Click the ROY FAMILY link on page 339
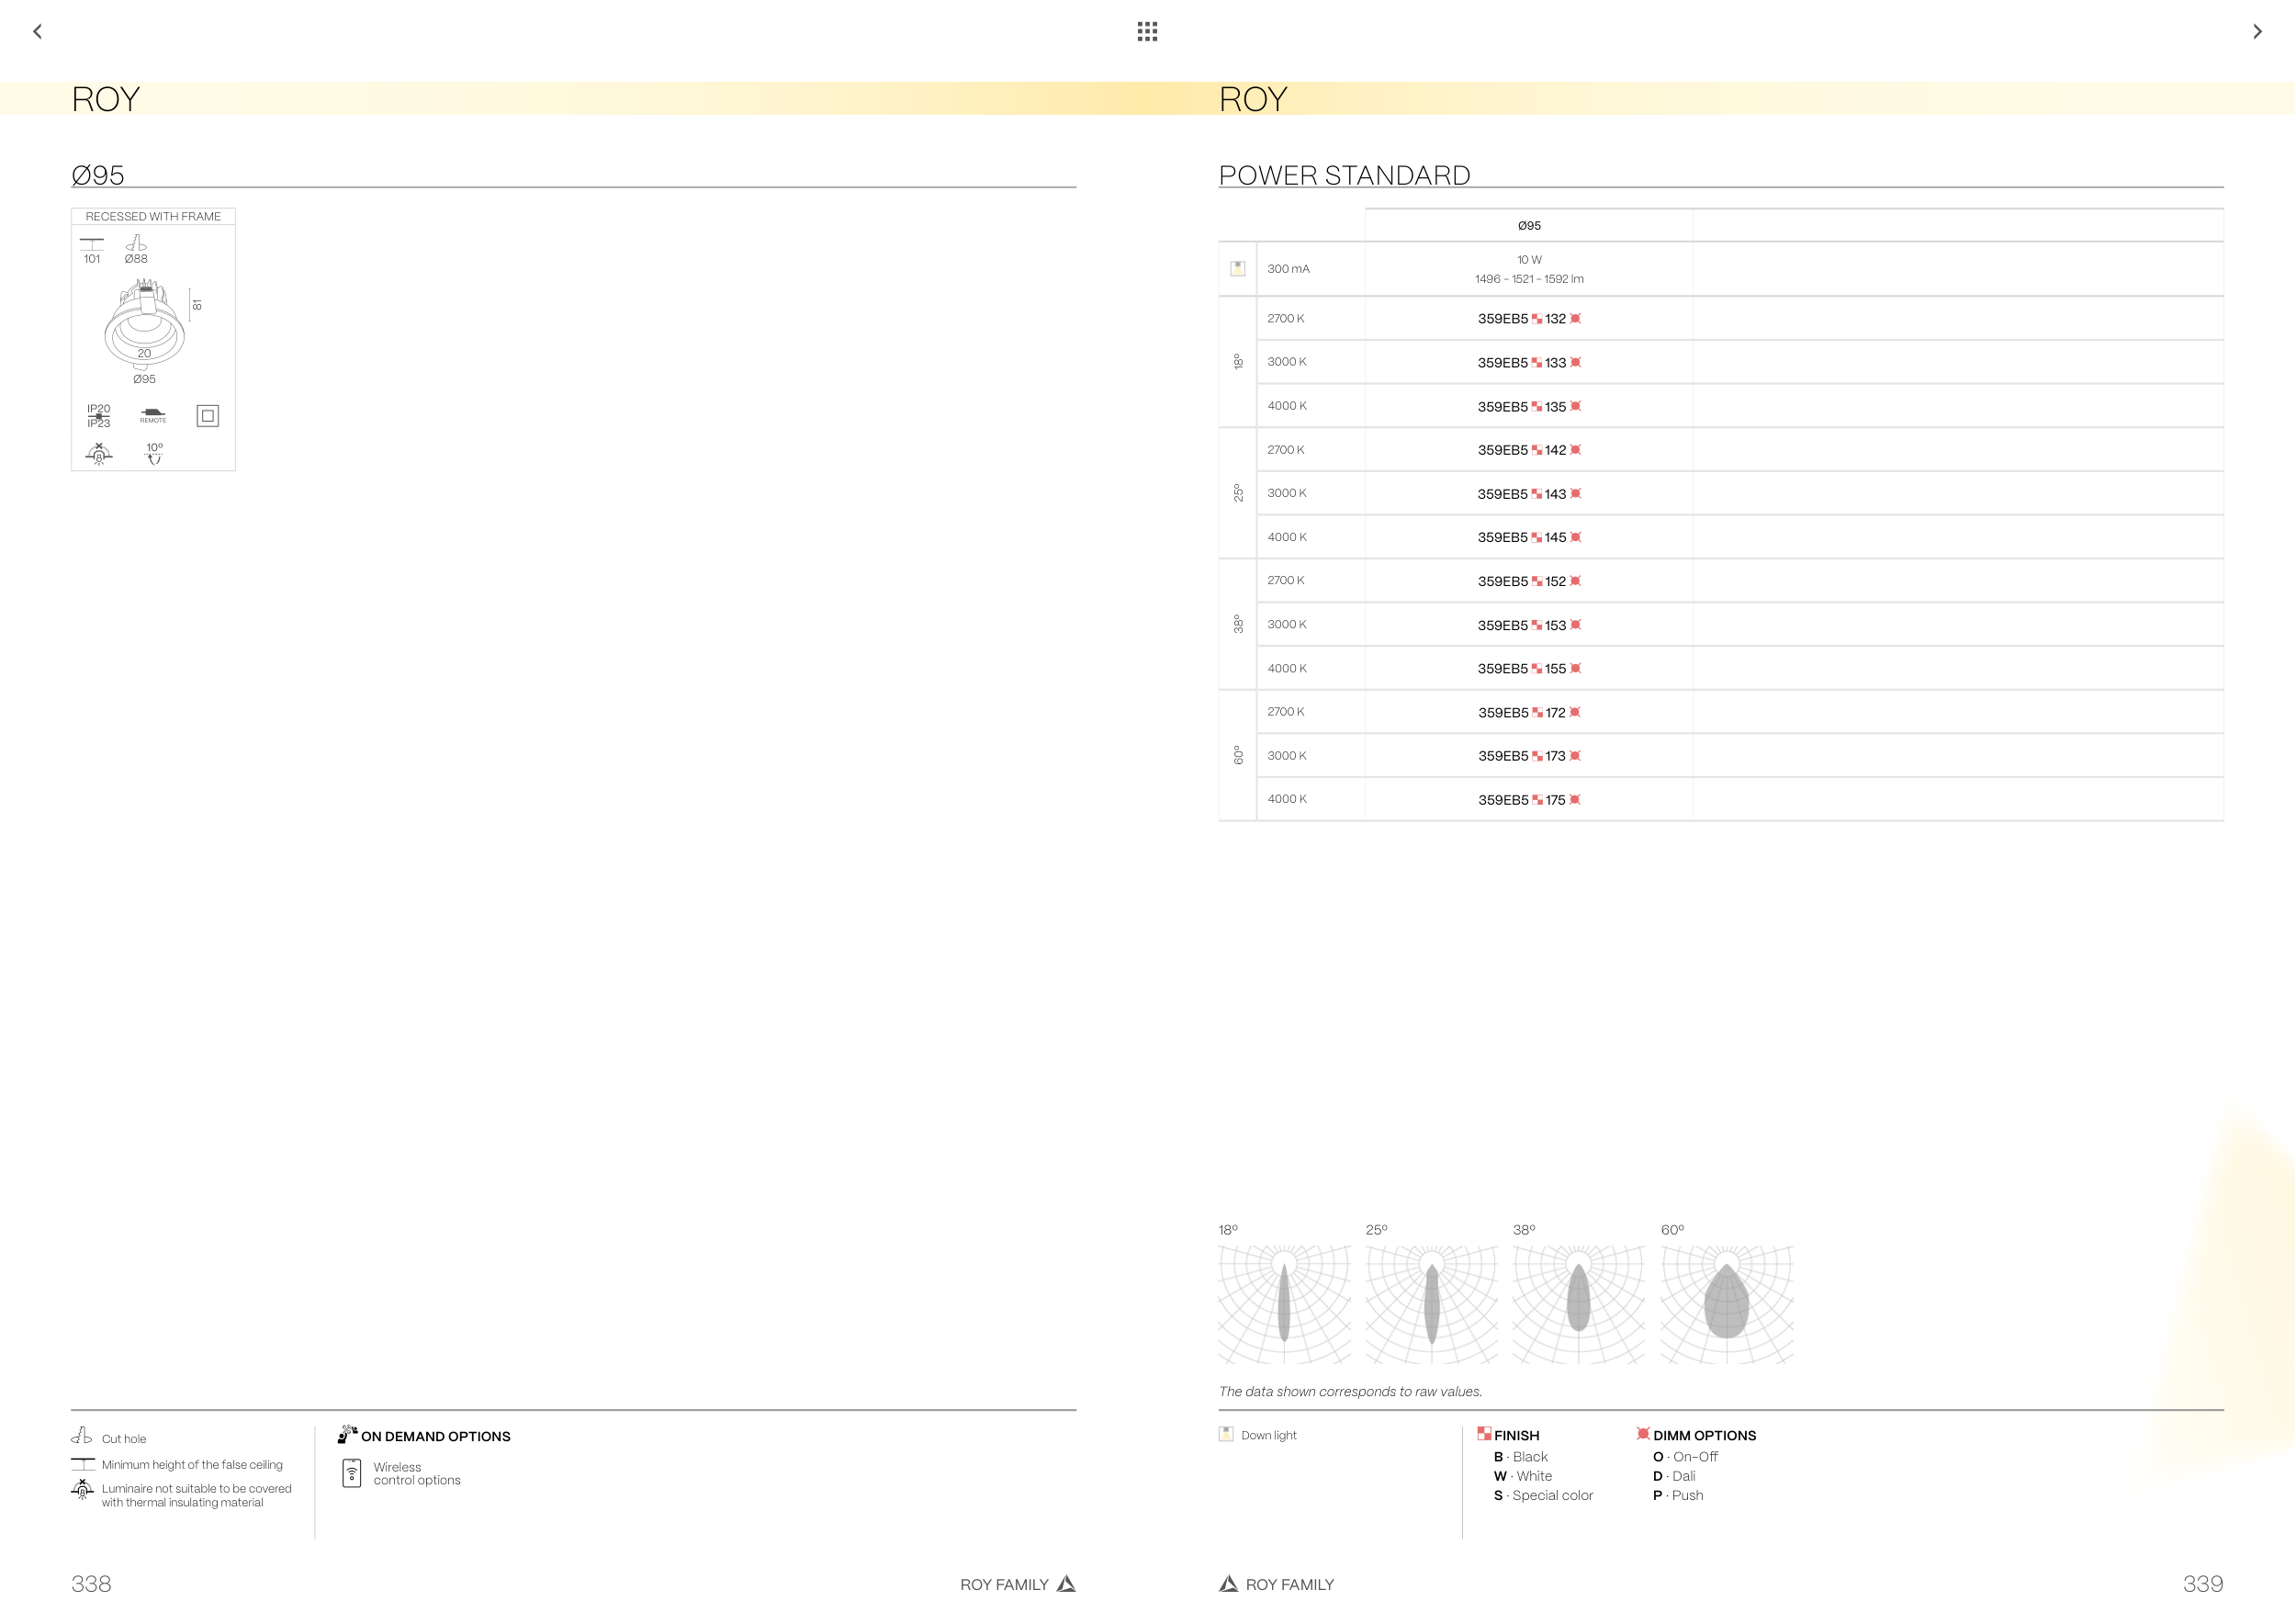Image resolution: width=2296 pixels, height=1624 pixels. [1289, 1584]
